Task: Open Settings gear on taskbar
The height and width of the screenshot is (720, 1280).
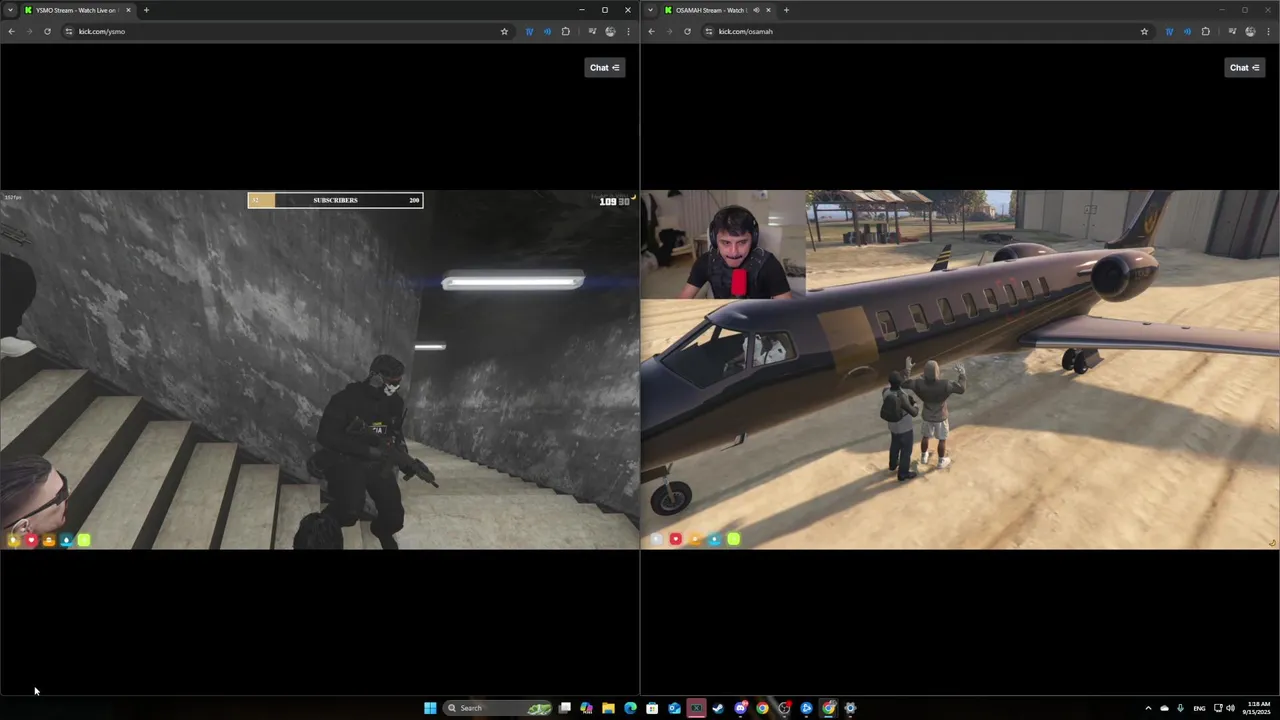Action: pos(851,708)
